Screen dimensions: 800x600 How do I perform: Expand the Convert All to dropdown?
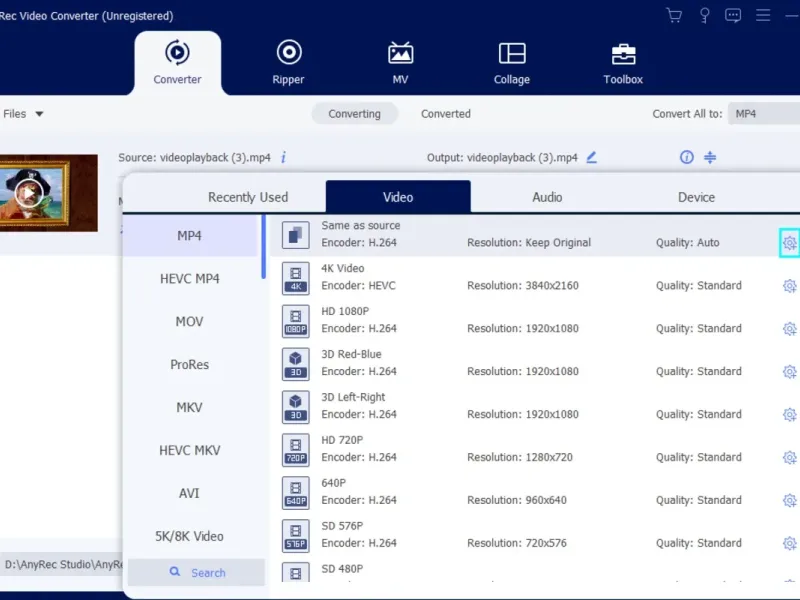[763, 114]
